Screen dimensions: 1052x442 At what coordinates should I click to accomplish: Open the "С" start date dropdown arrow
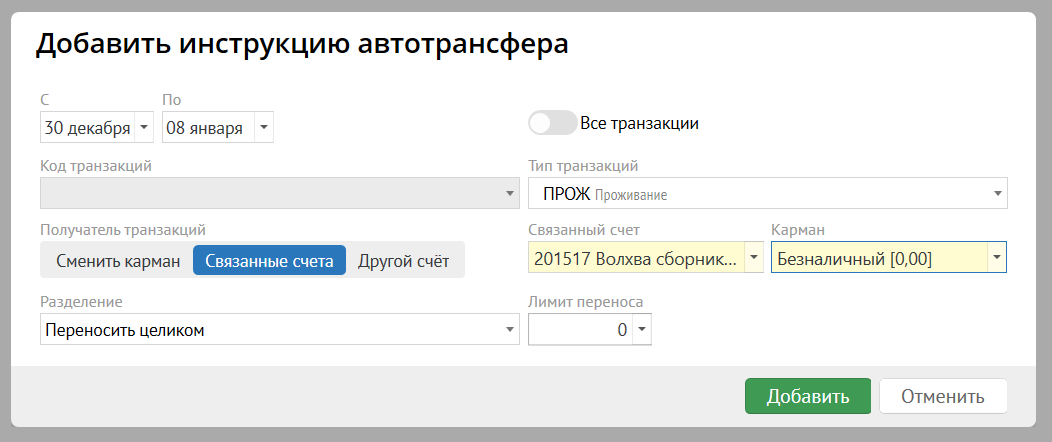144,128
